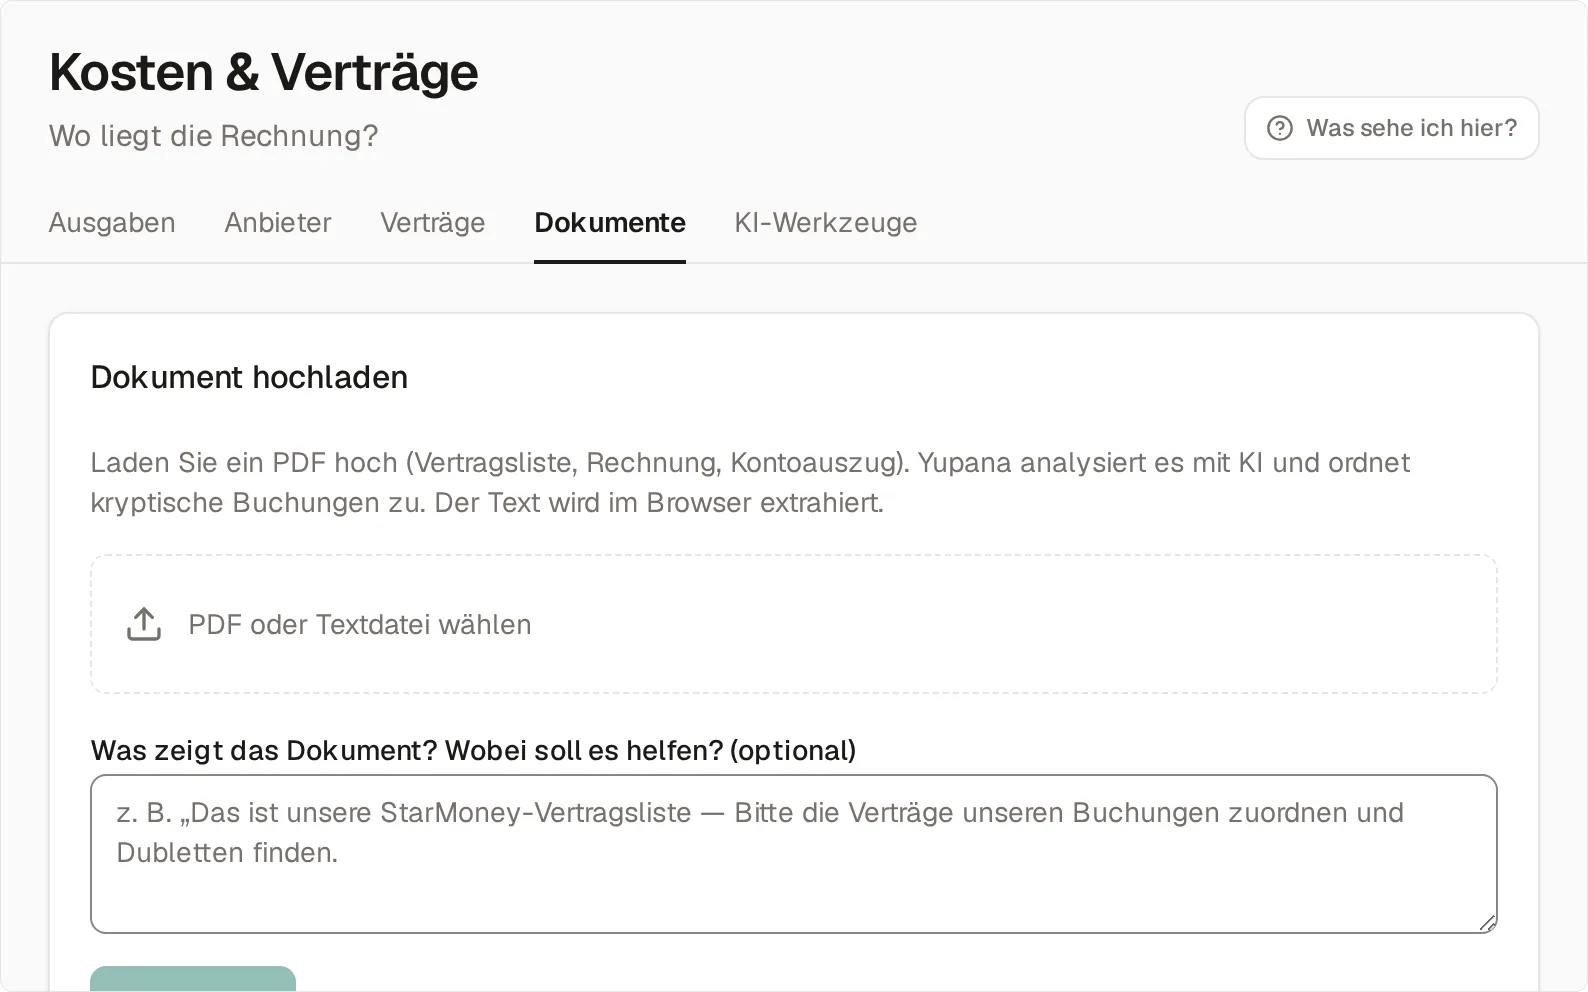Screen dimensions: 1588x992
Task: Click the 'Kosten & Verträge' page title
Action: coord(264,72)
